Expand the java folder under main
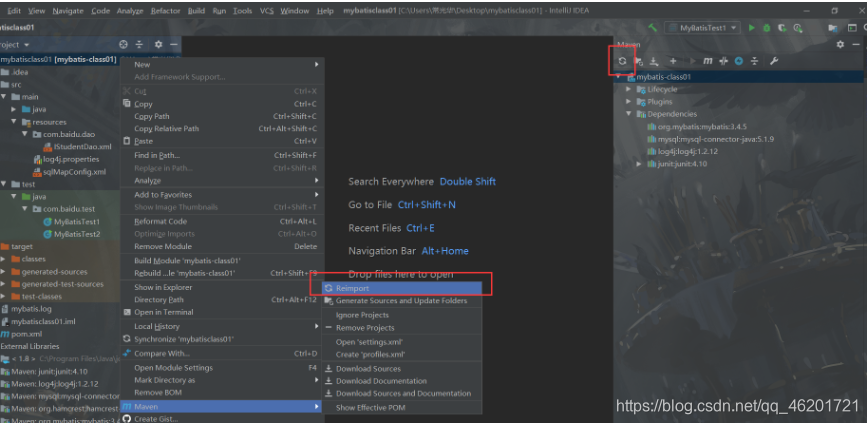The height and width of the screenshot is (425, 868). click(x=14, y=110)
